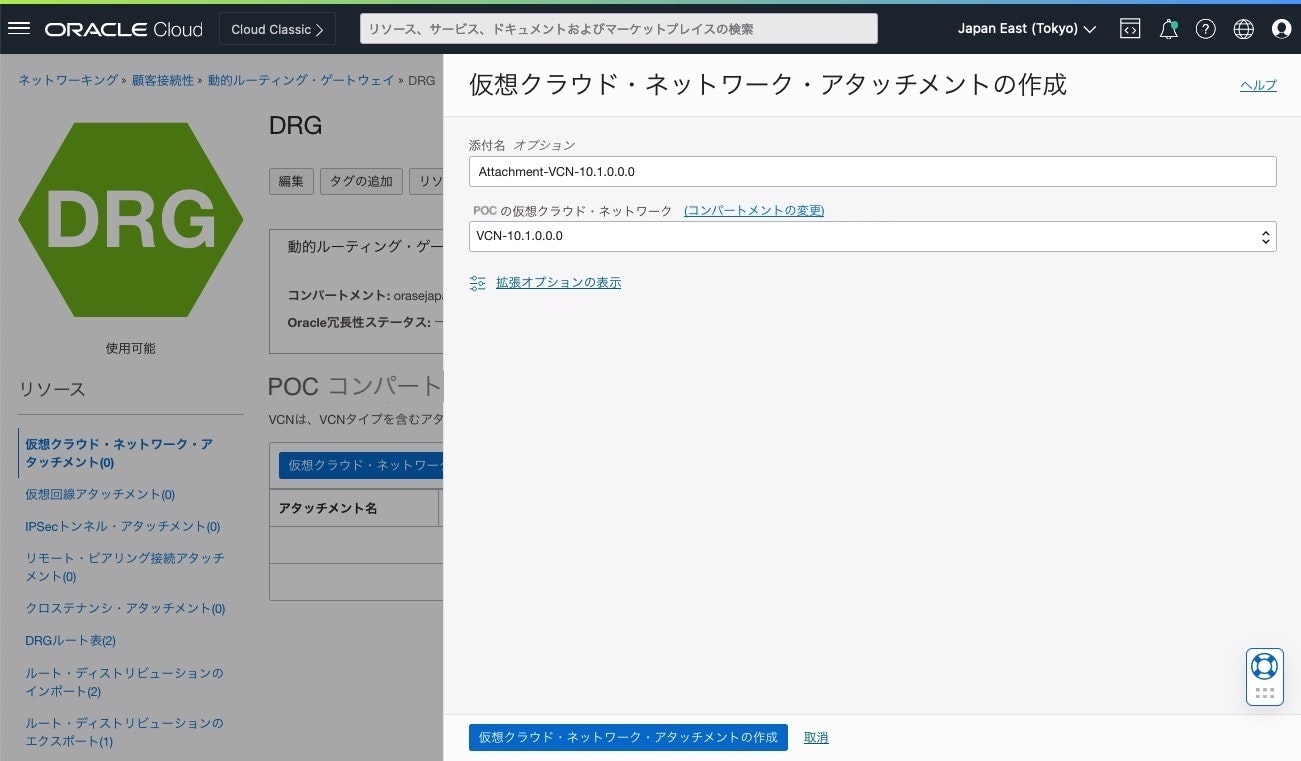
Task: Select リモート・ピアリング接続アタッチメント(0)
Action: point(125,567)
